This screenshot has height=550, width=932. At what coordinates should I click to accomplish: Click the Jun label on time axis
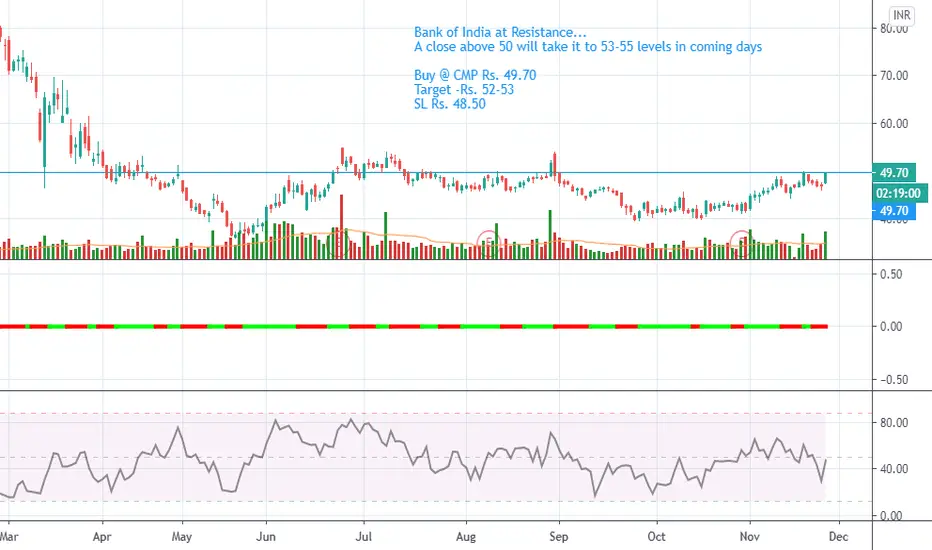tap(266, 537)
